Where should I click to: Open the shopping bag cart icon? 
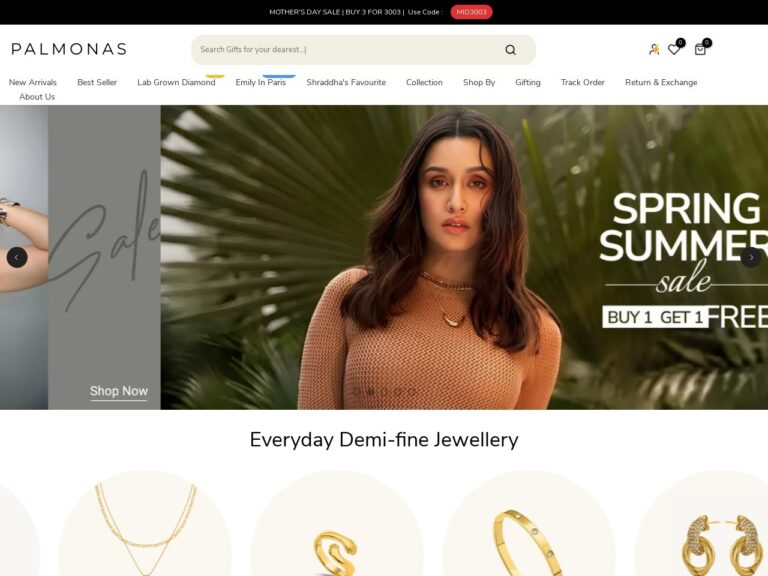pyautogui.click(x=700, y=49)
